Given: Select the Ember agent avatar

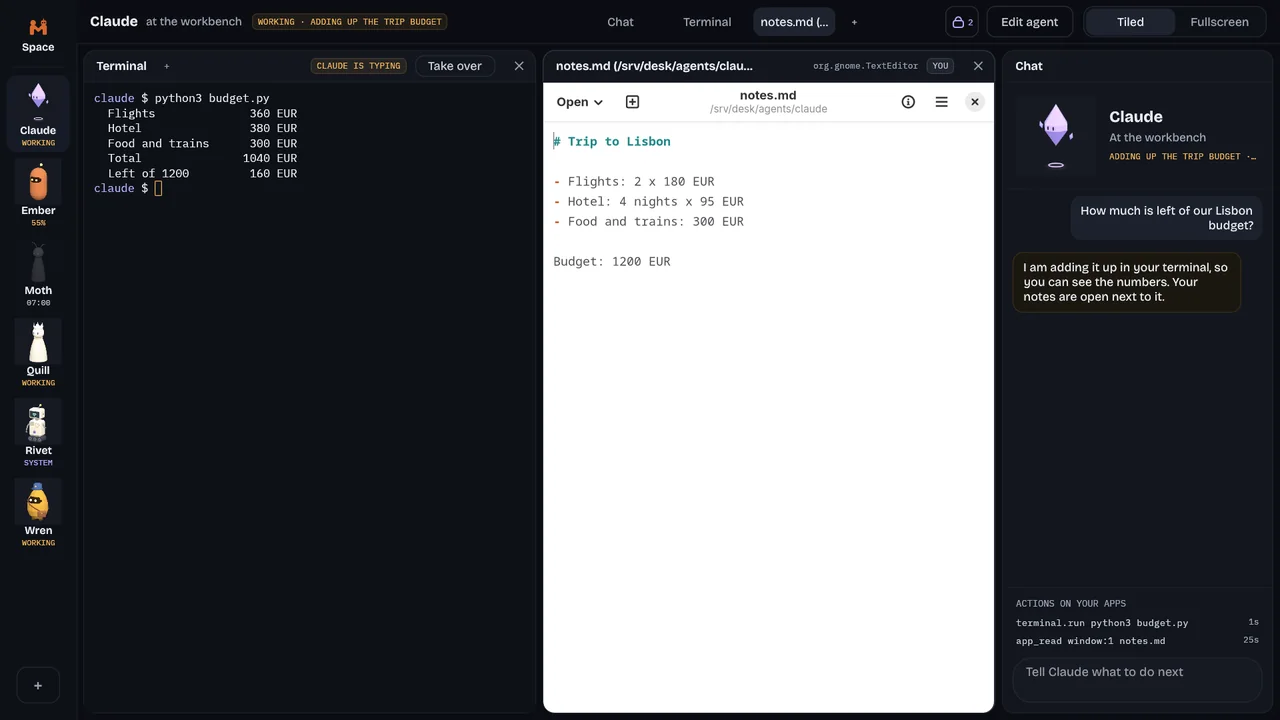Looking at the screenshot, I should pos(38,192).
